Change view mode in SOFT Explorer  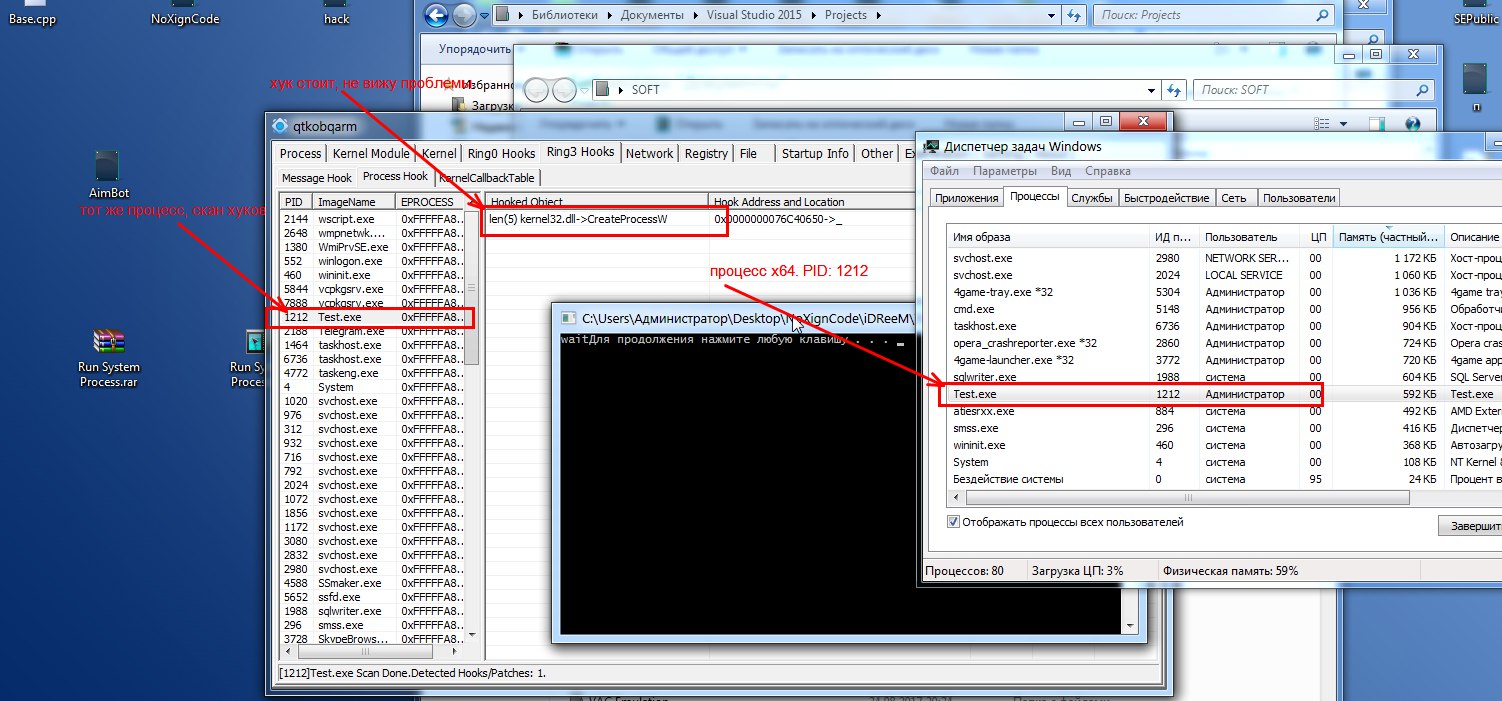pyautogui.click(x=1320, y=123)
